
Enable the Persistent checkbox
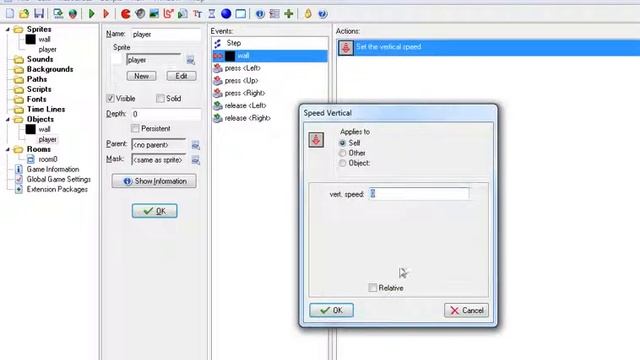(x=135, y=128)
